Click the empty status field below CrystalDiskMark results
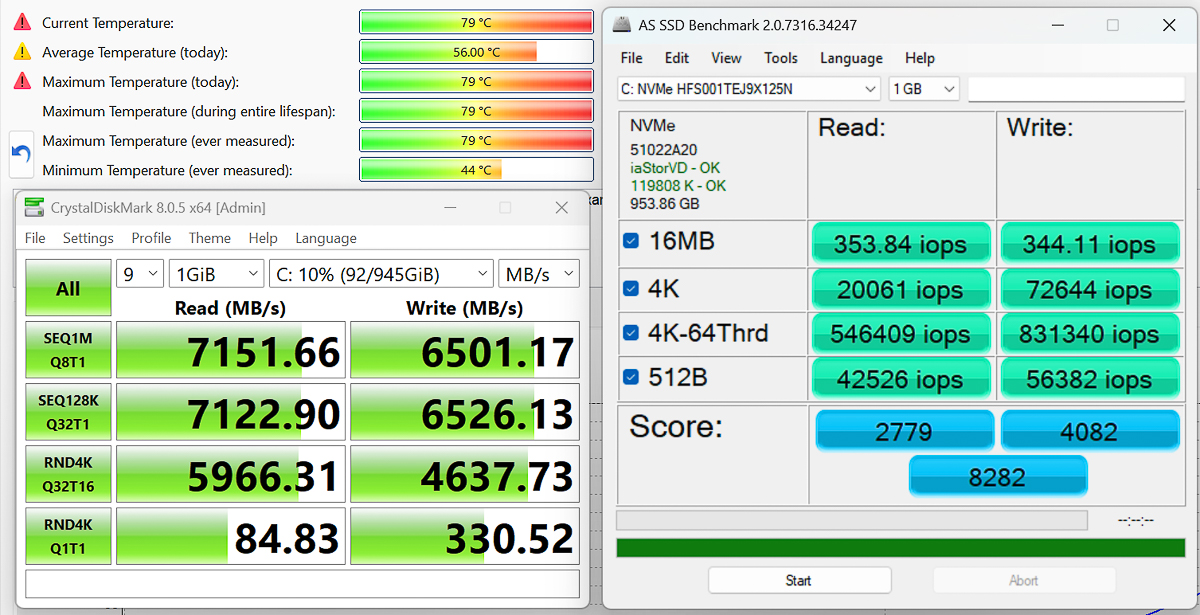Image resolution: width=1200 pixels, height=615 pixels. point(302,583)
